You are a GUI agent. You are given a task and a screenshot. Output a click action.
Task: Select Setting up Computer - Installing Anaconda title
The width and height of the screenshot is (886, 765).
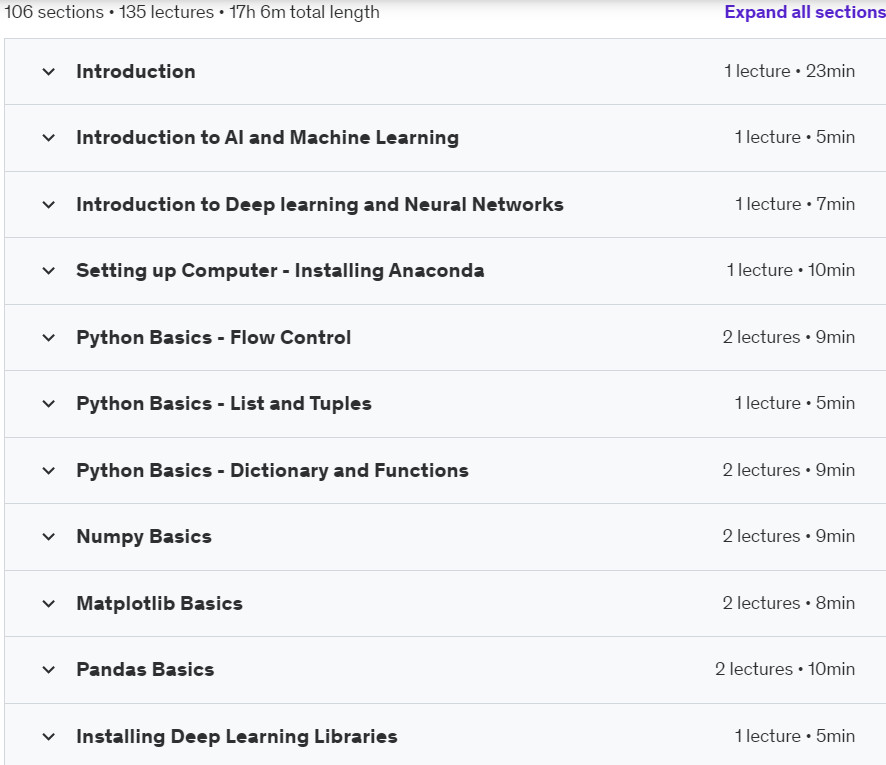[280, 271]
